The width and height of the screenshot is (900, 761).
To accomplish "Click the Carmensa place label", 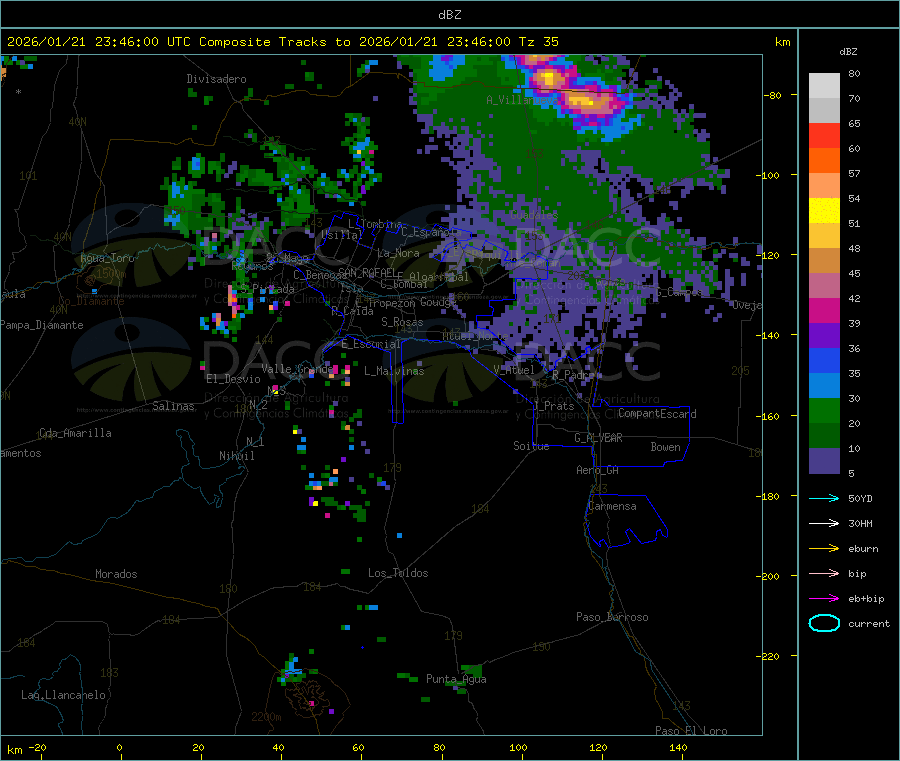I will coord(612,506).
